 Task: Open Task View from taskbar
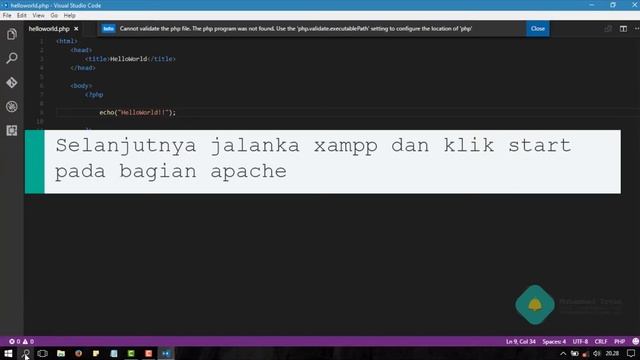tap(42, 353)
